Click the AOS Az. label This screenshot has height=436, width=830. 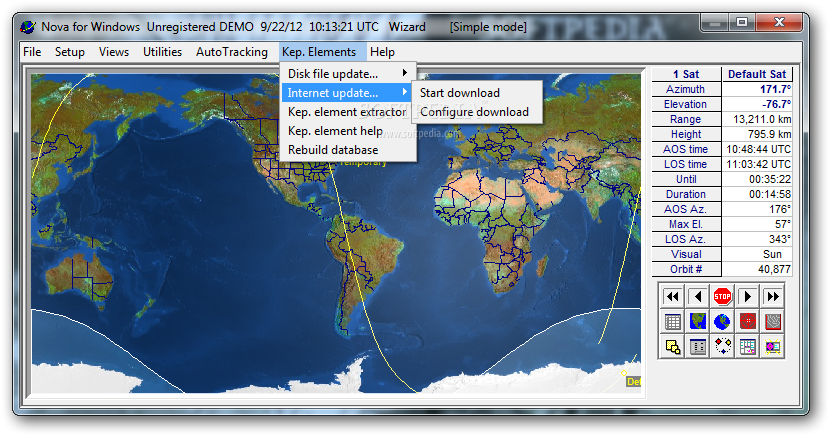coord(686,209)
